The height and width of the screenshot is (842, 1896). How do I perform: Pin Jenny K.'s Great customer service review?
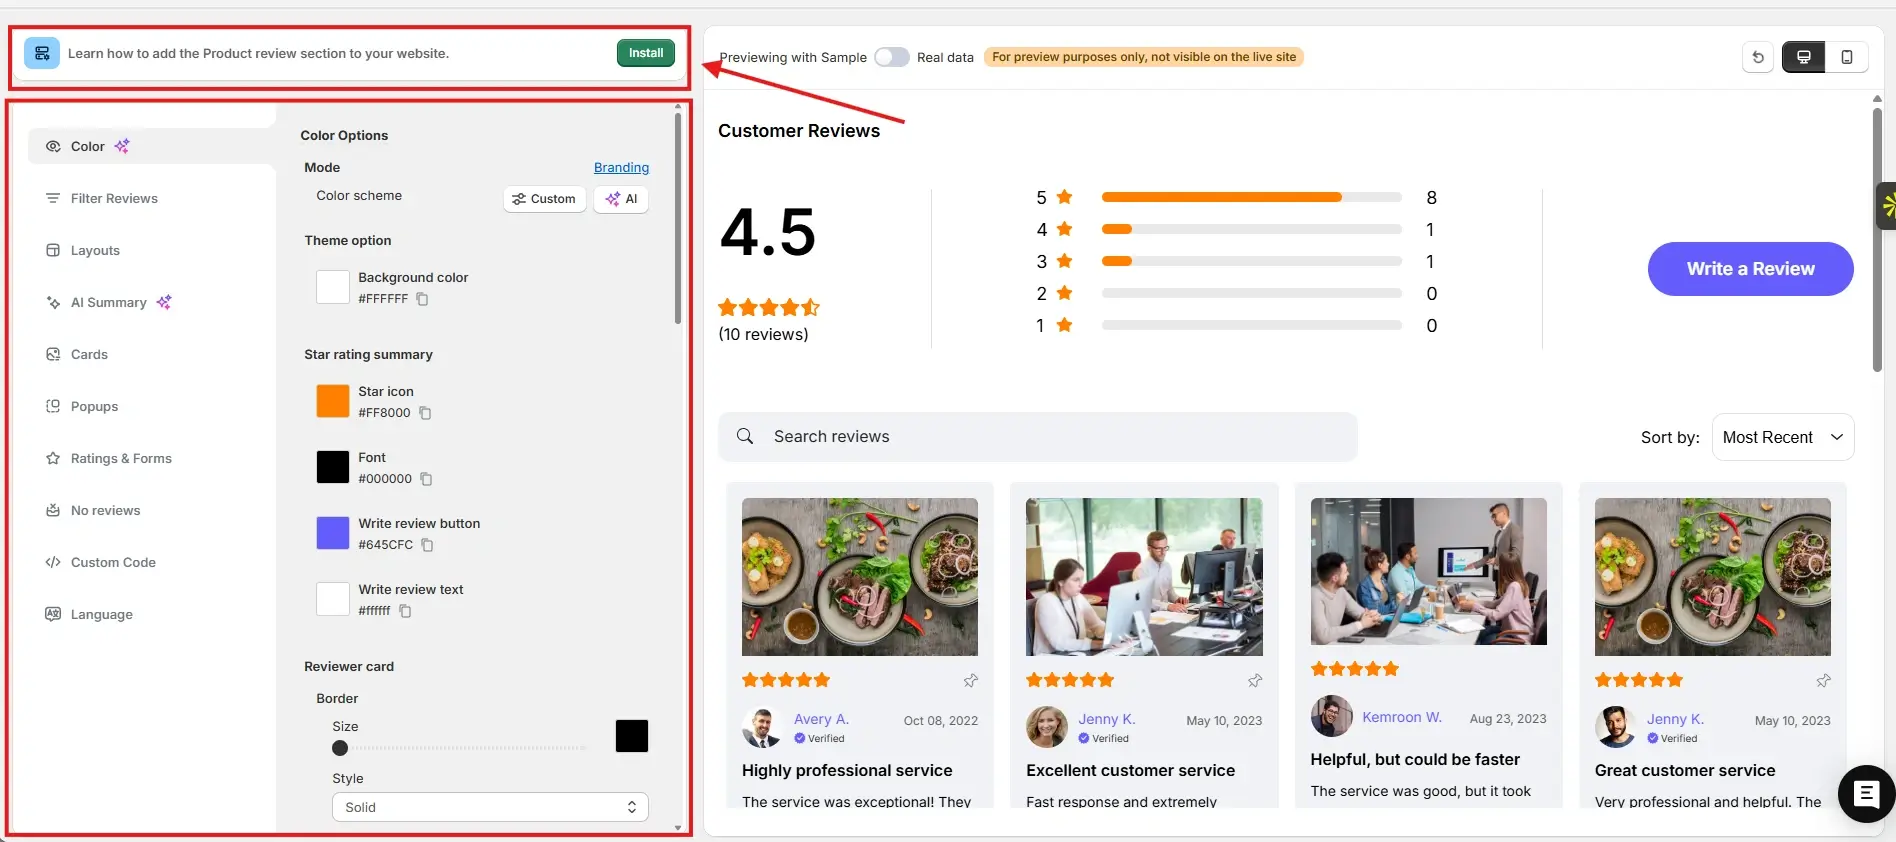coord(1823,681)
